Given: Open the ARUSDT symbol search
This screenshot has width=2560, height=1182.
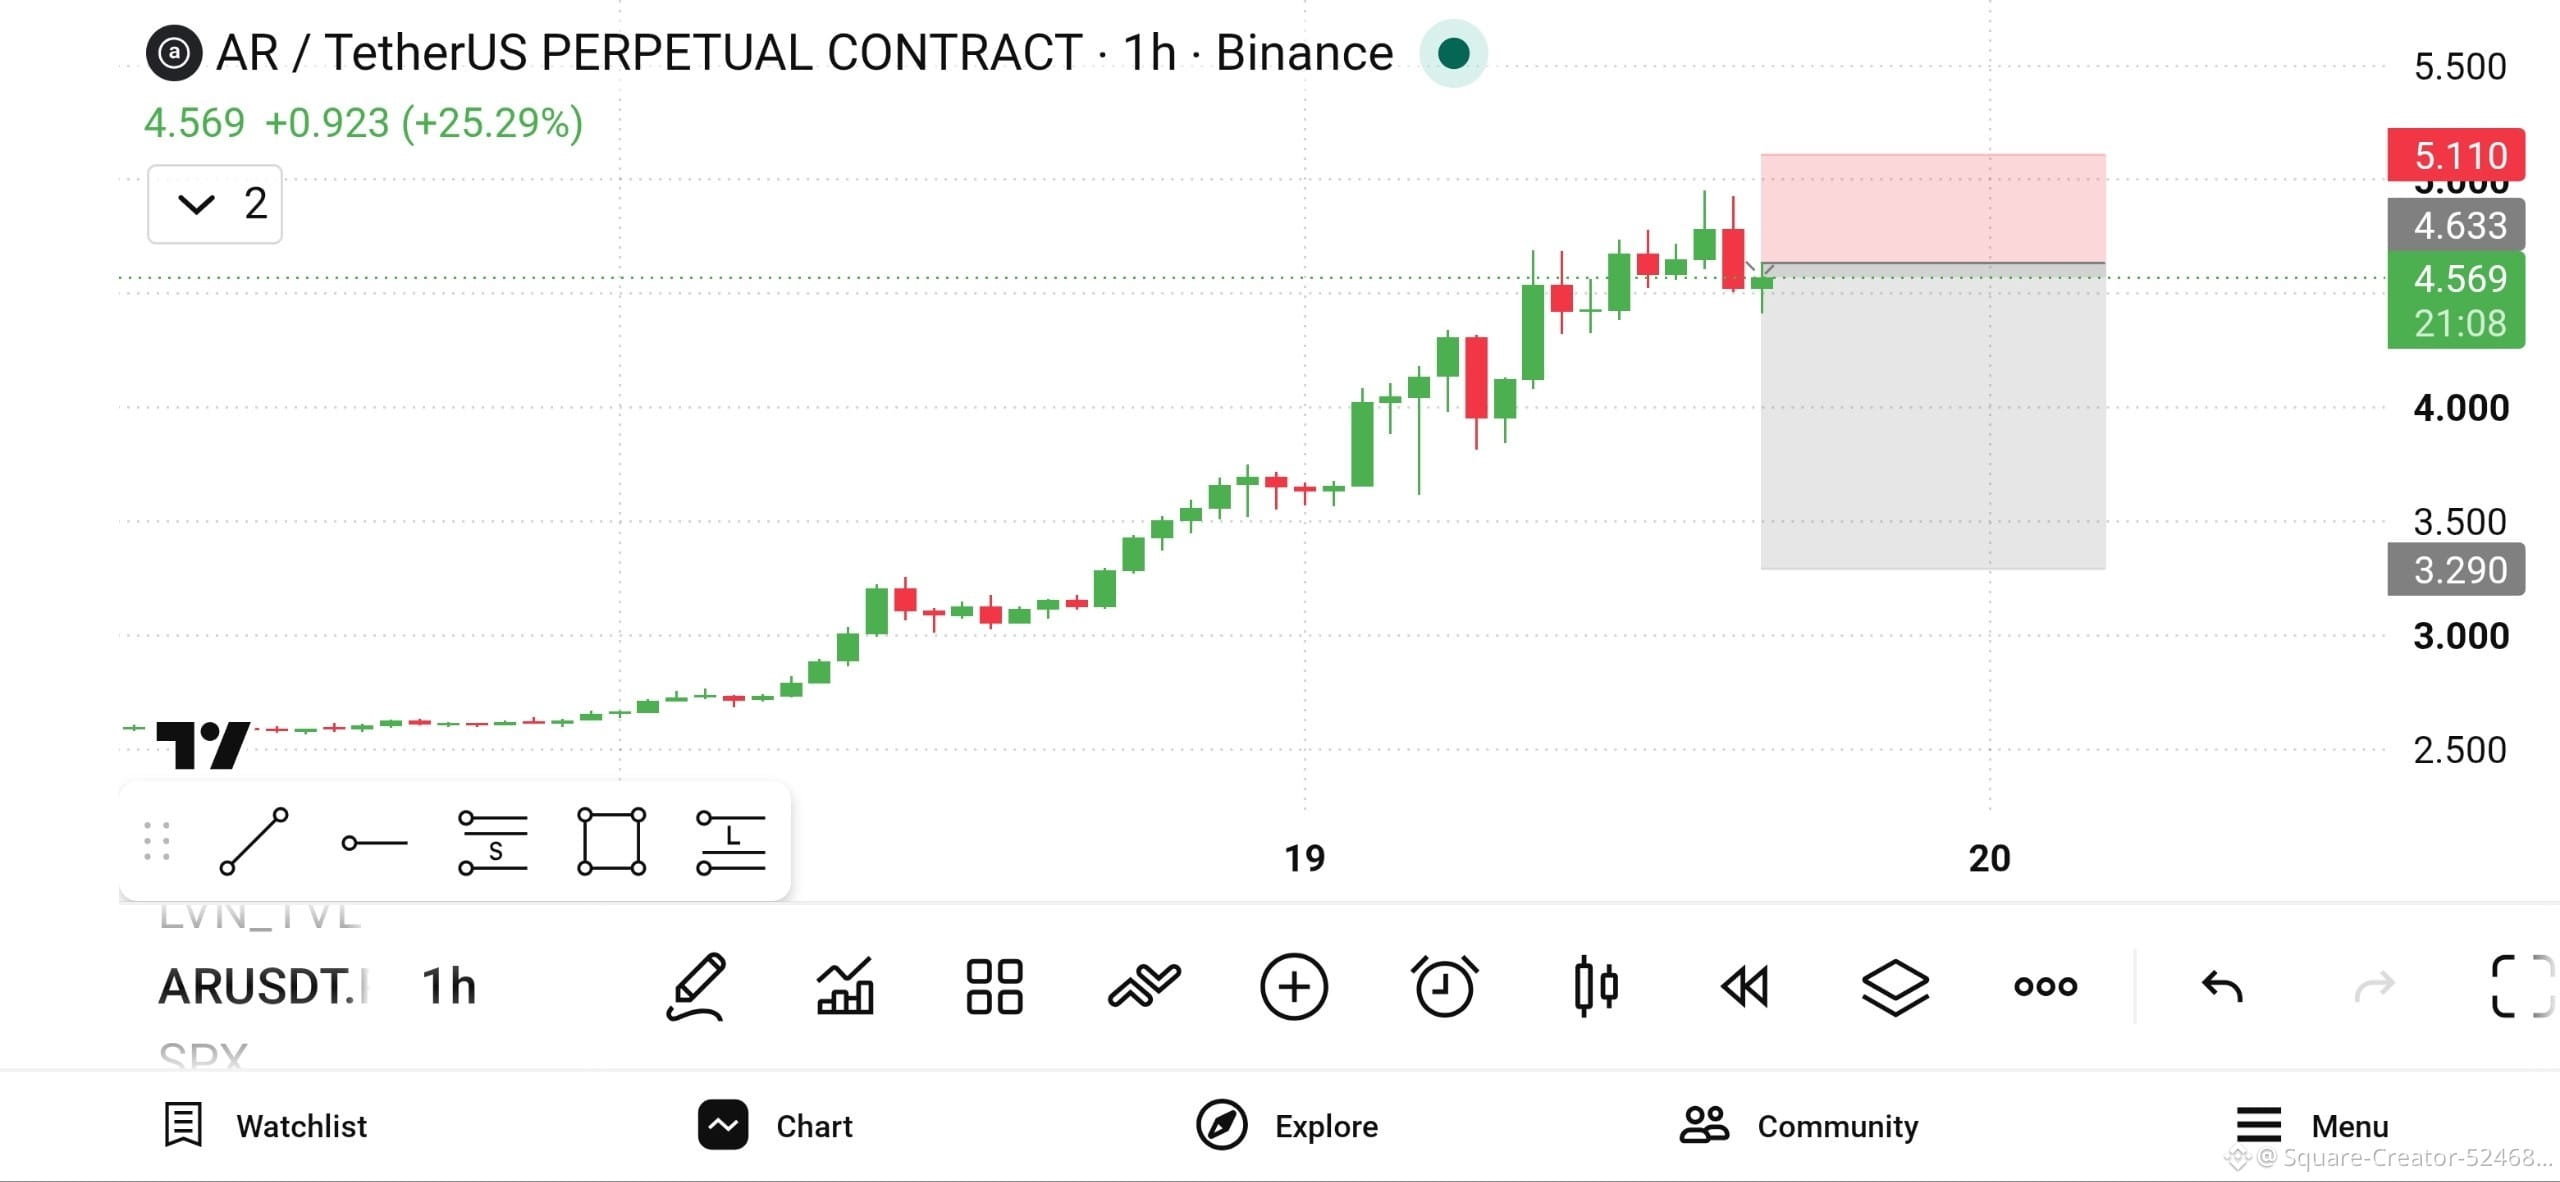Looking at the screenshot, I should [x=263, y=986].
